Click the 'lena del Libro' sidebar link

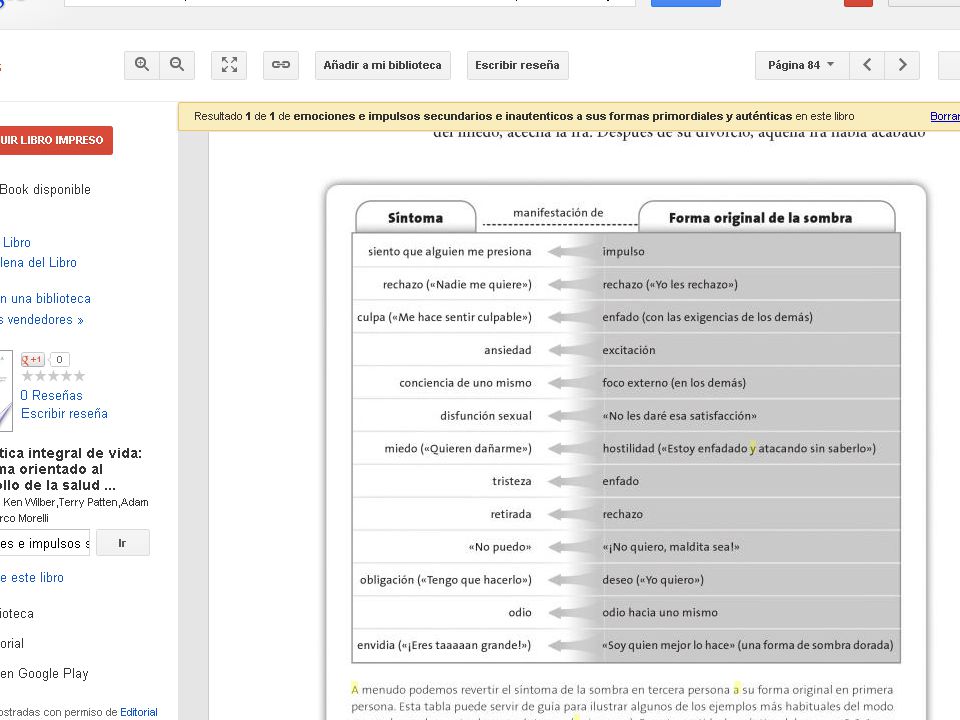click(x=38, y=263)
